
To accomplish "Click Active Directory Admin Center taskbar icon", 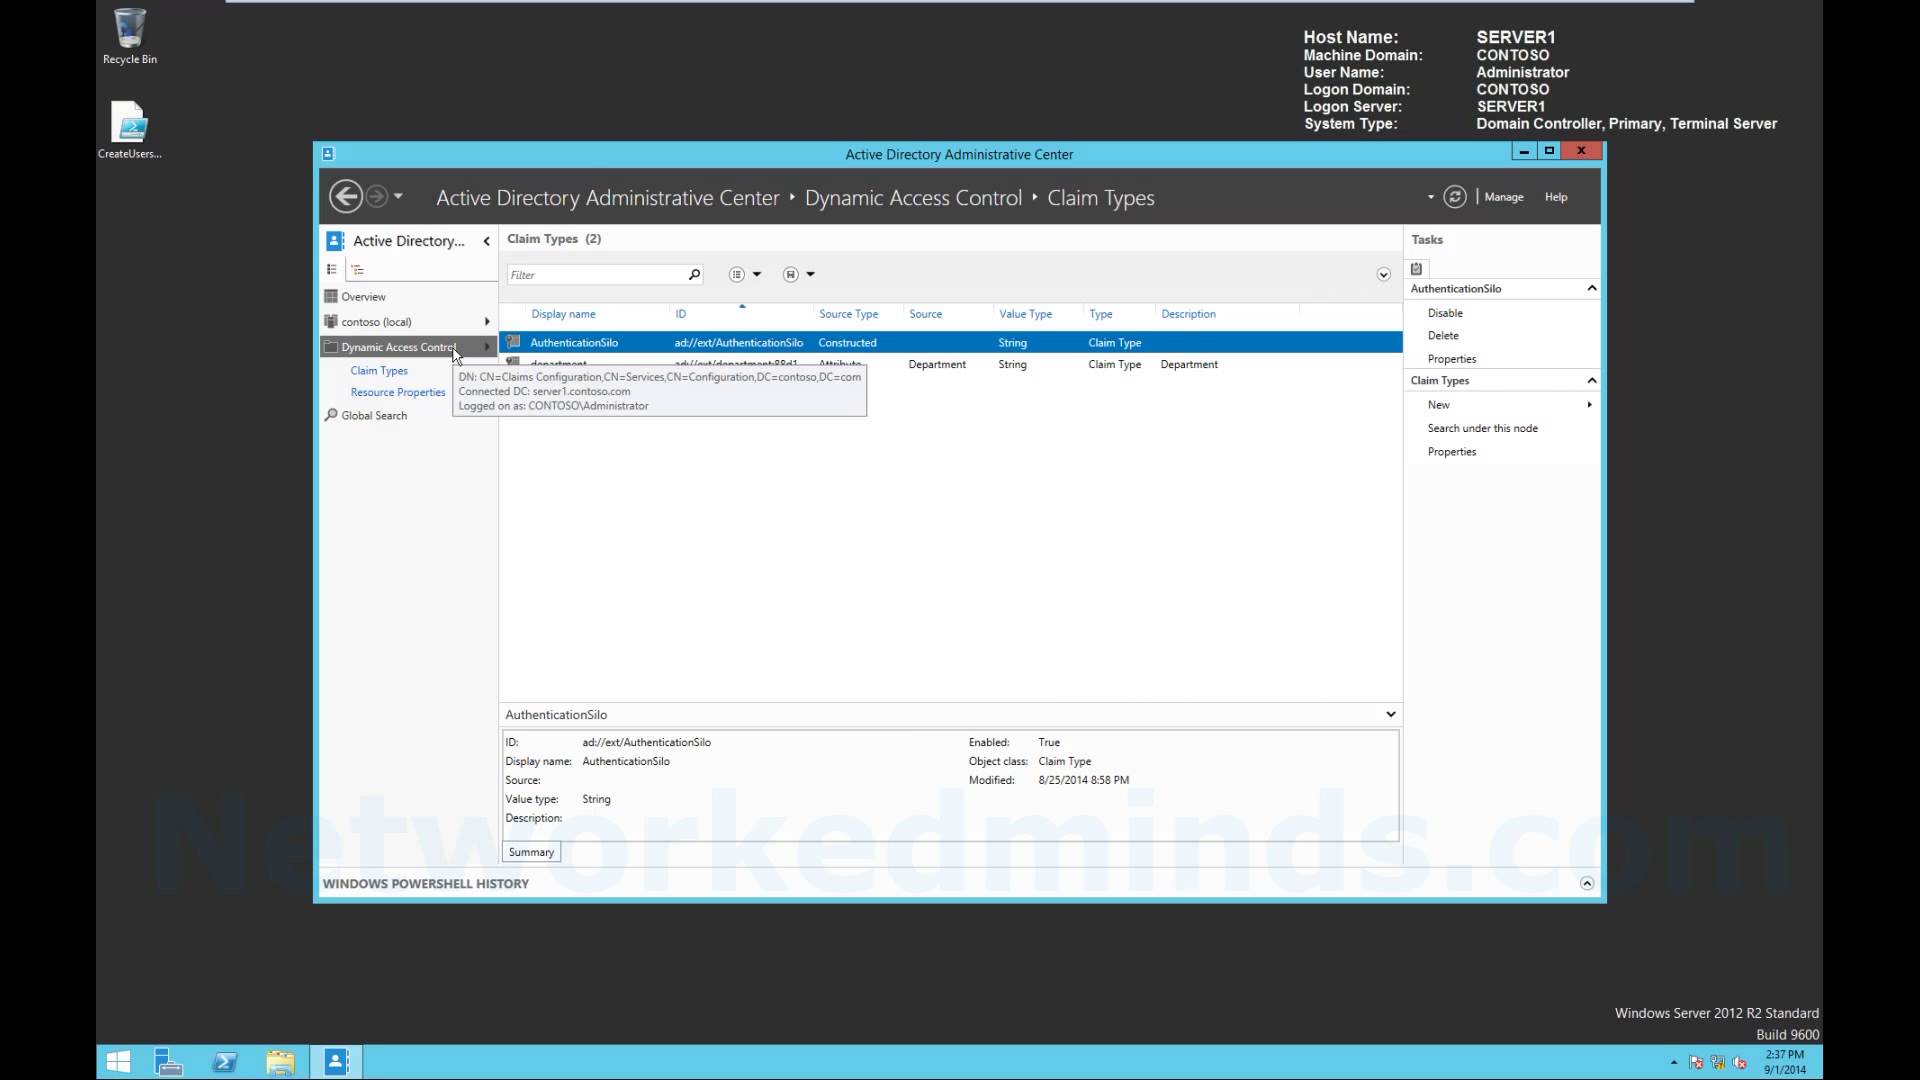I will pyautogui.click(x=337, y=1062).
